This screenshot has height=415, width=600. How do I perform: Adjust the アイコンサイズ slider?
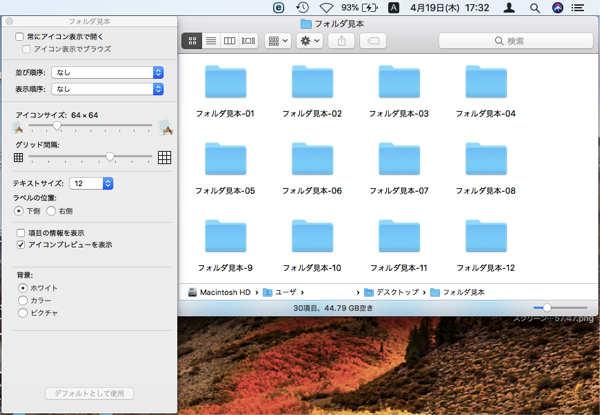[57, 125]
